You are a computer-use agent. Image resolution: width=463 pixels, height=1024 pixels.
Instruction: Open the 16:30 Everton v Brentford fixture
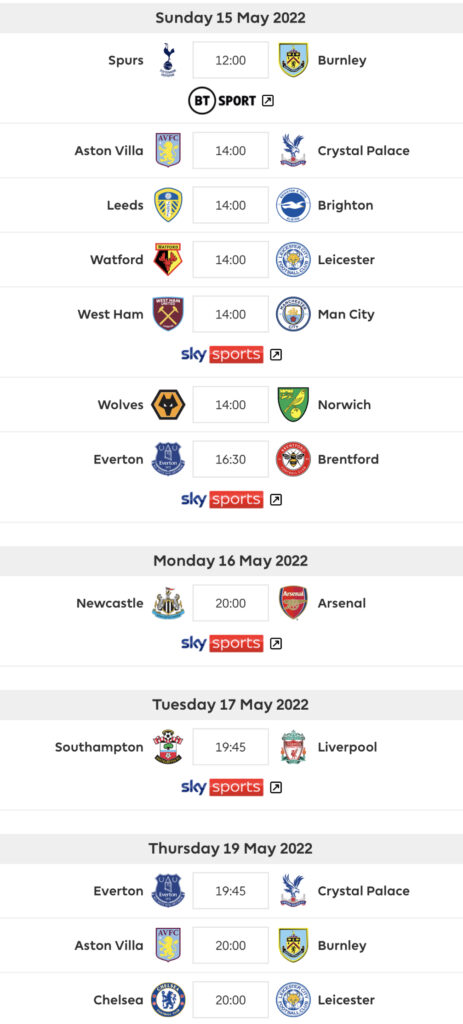point(231,459)
